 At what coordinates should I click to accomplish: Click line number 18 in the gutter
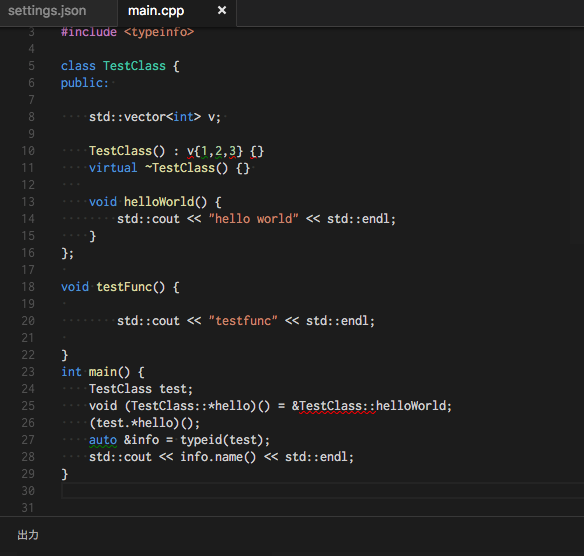pos(28,287)
